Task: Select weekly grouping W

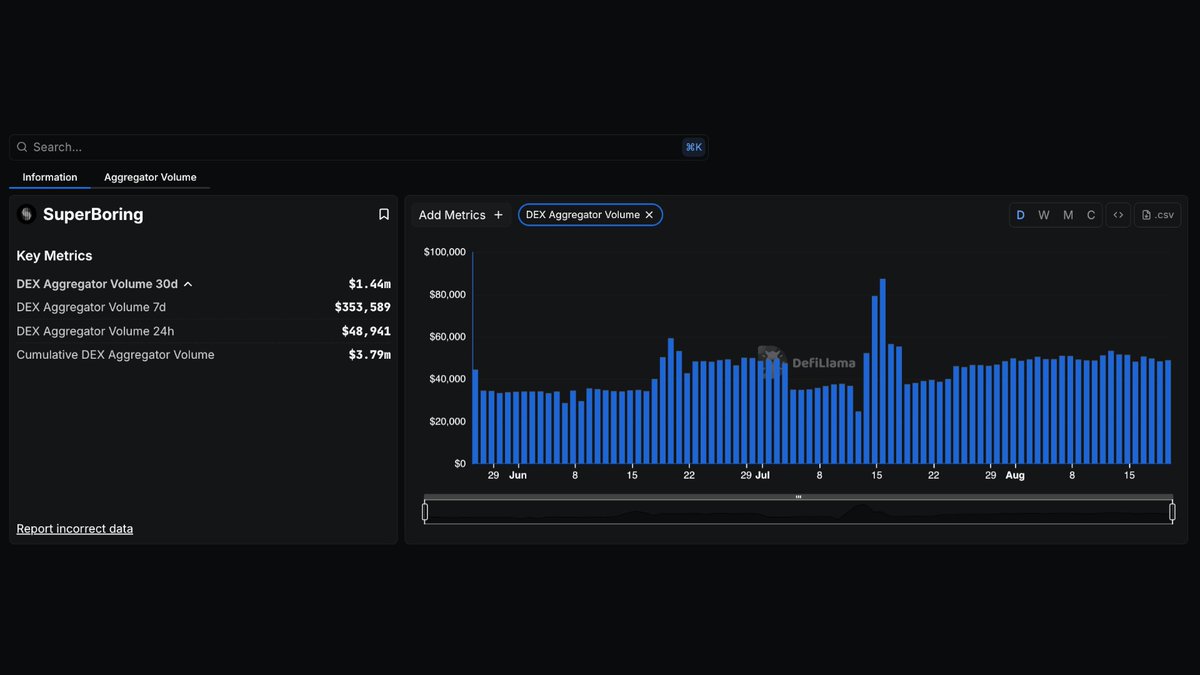Action: pos(1044,215)
